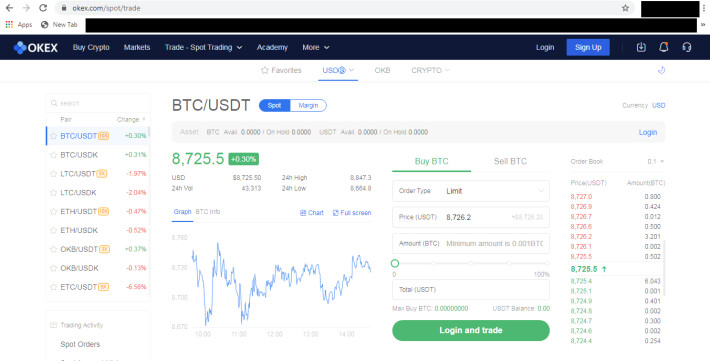710x361 pixels.
Task: Change order book depth 0.1 dropdown
Action: click(x=655, y=162)
